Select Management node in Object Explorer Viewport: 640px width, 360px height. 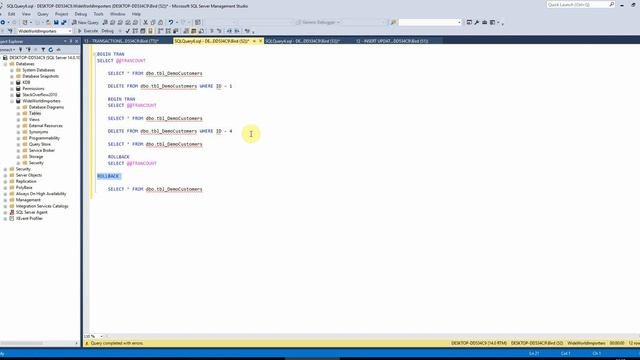(28, 200)
